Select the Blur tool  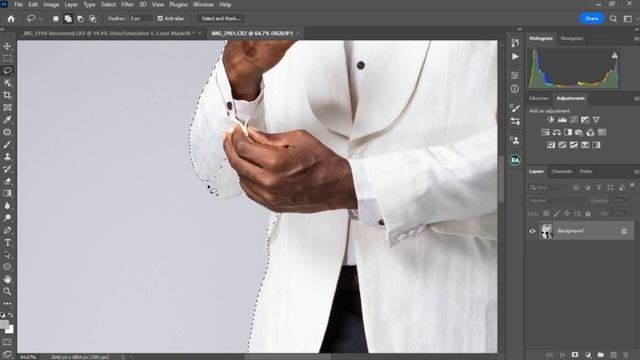pyautogui.click(x=7, y=205)
